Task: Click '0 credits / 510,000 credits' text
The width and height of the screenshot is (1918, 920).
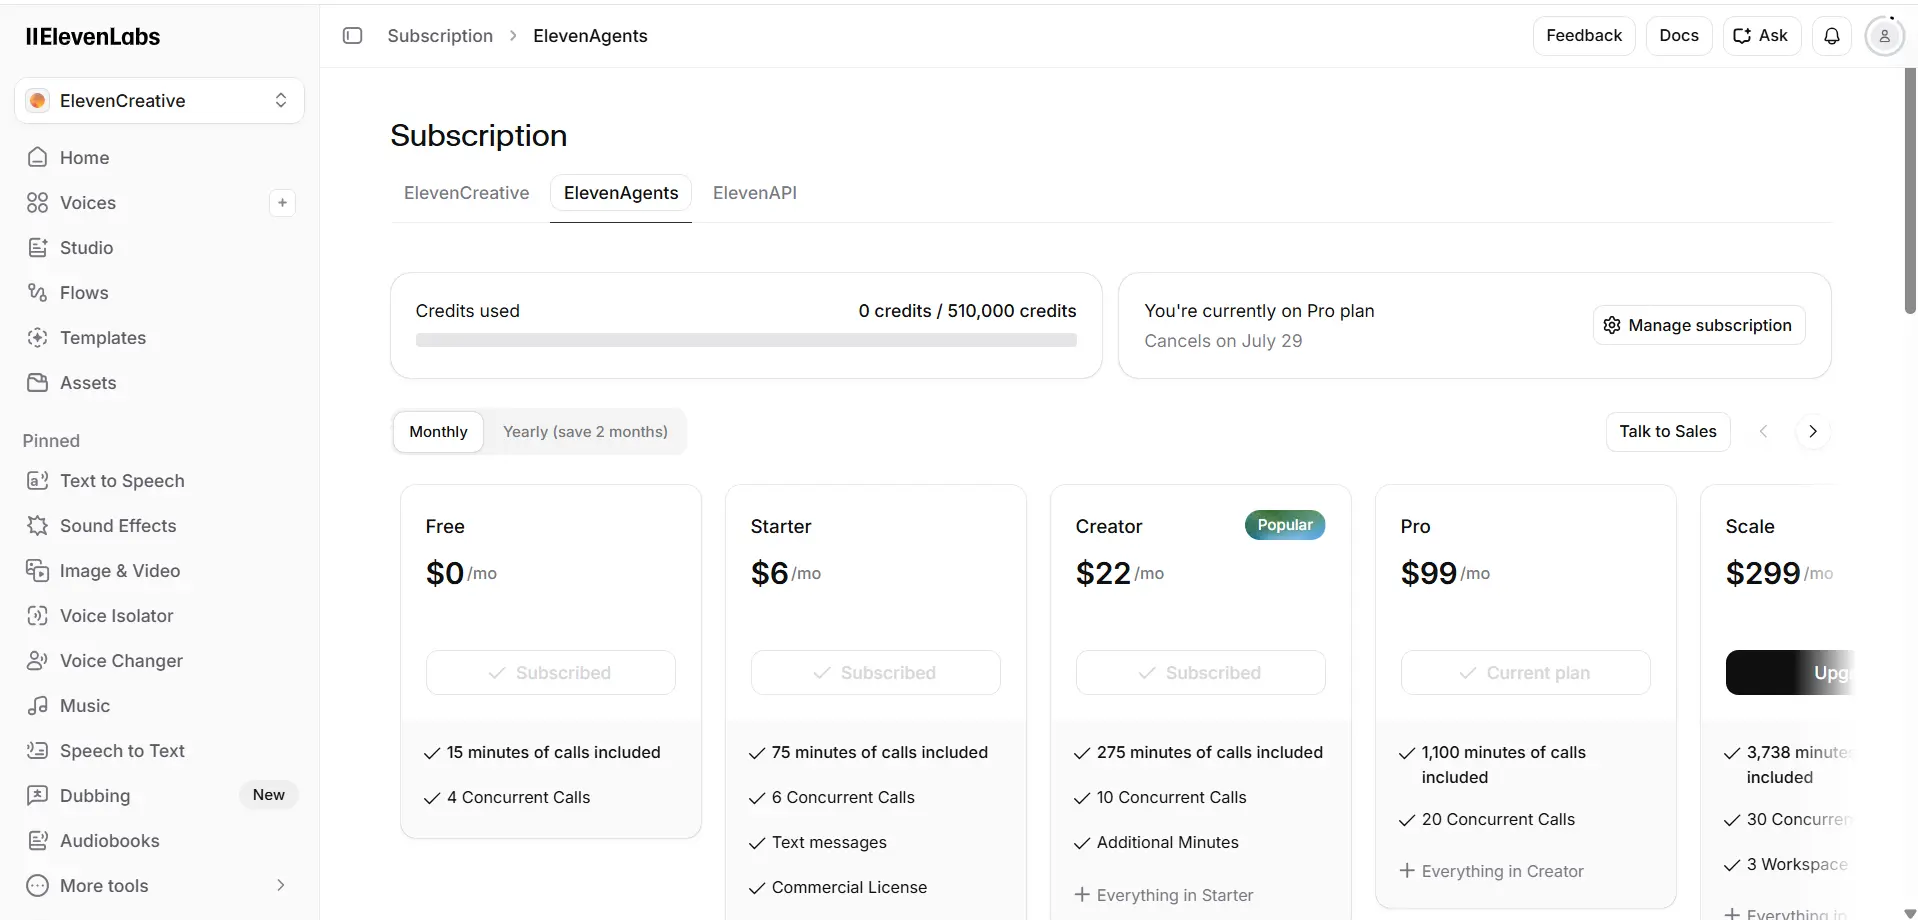Action: click(967, 311)
